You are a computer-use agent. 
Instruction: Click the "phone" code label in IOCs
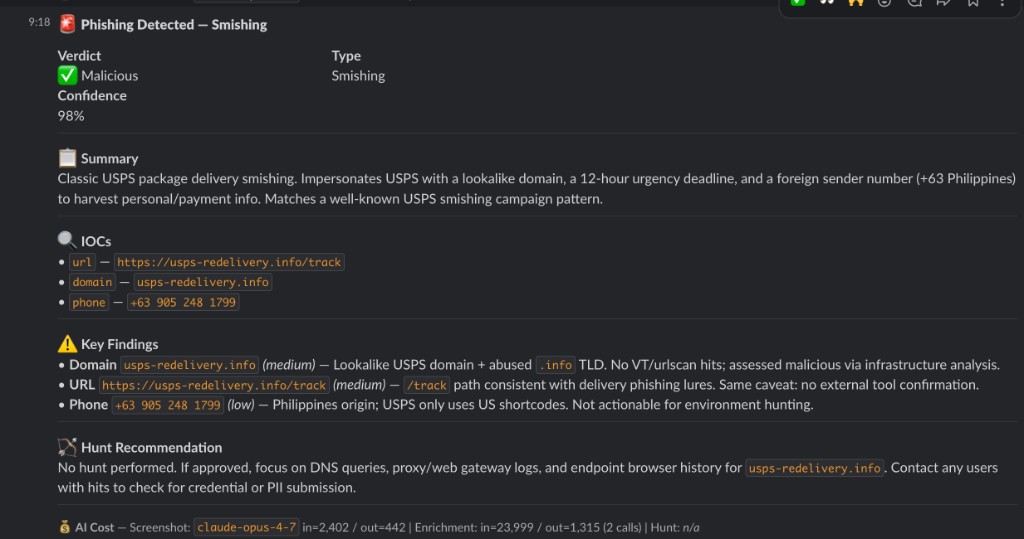(89, 302)
